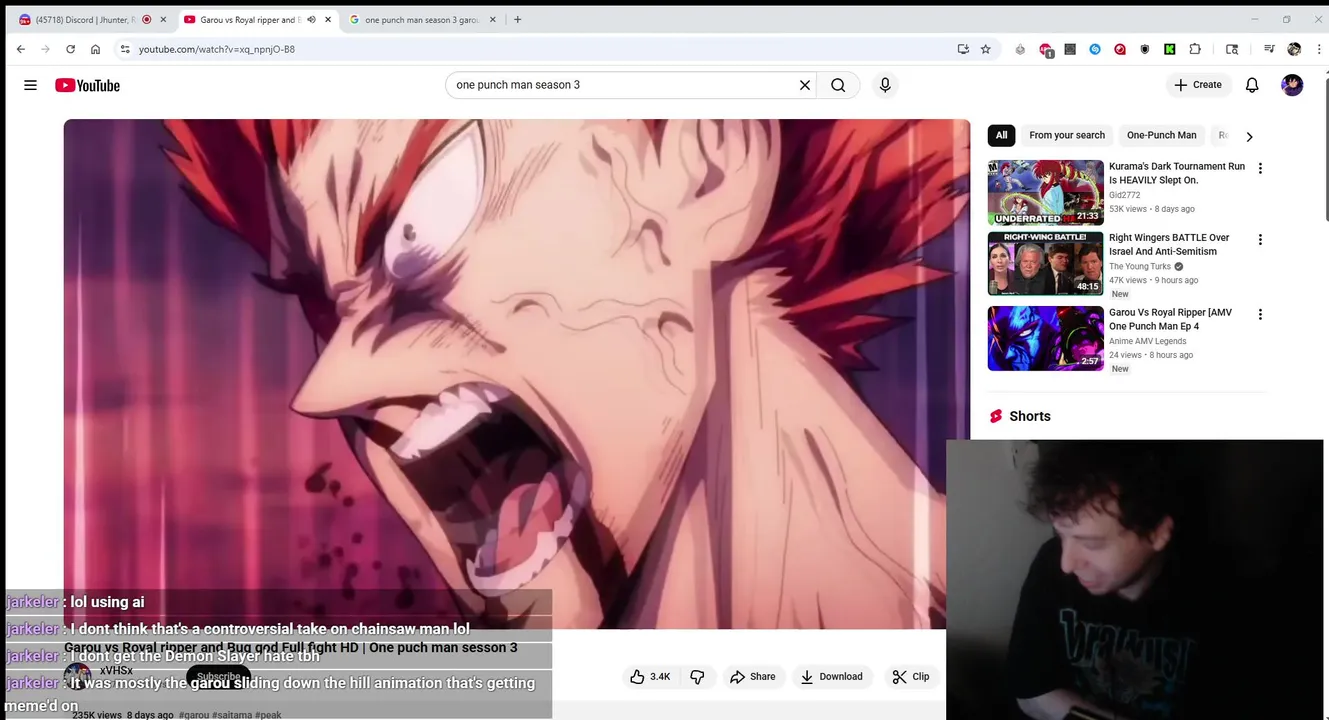View site information icon in address bar

click(124, 49)
